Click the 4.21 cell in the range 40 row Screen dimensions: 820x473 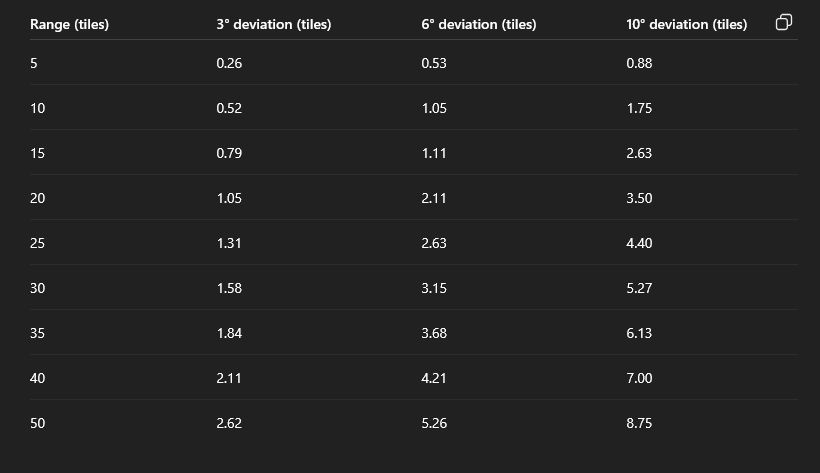[x=434, y=378]
